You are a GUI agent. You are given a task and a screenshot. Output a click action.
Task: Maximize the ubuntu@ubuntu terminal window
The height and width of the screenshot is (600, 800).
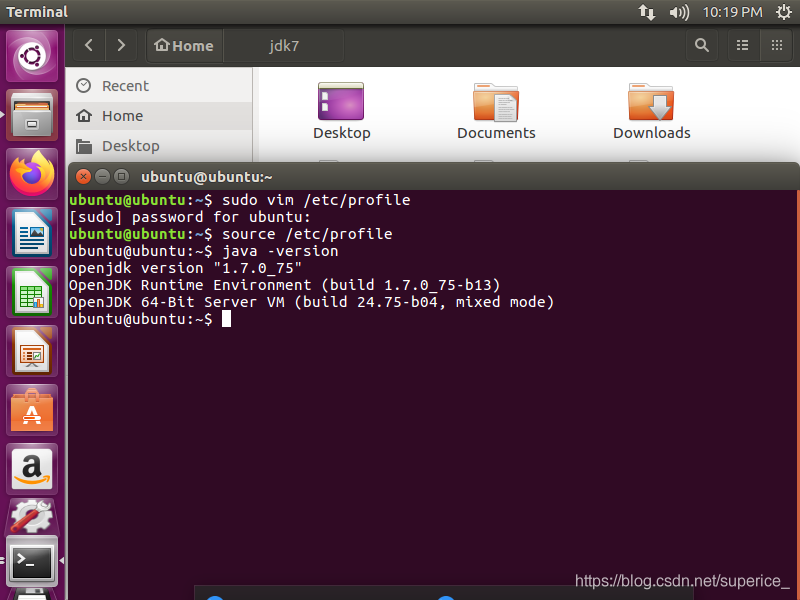click(x=121, y=177)
